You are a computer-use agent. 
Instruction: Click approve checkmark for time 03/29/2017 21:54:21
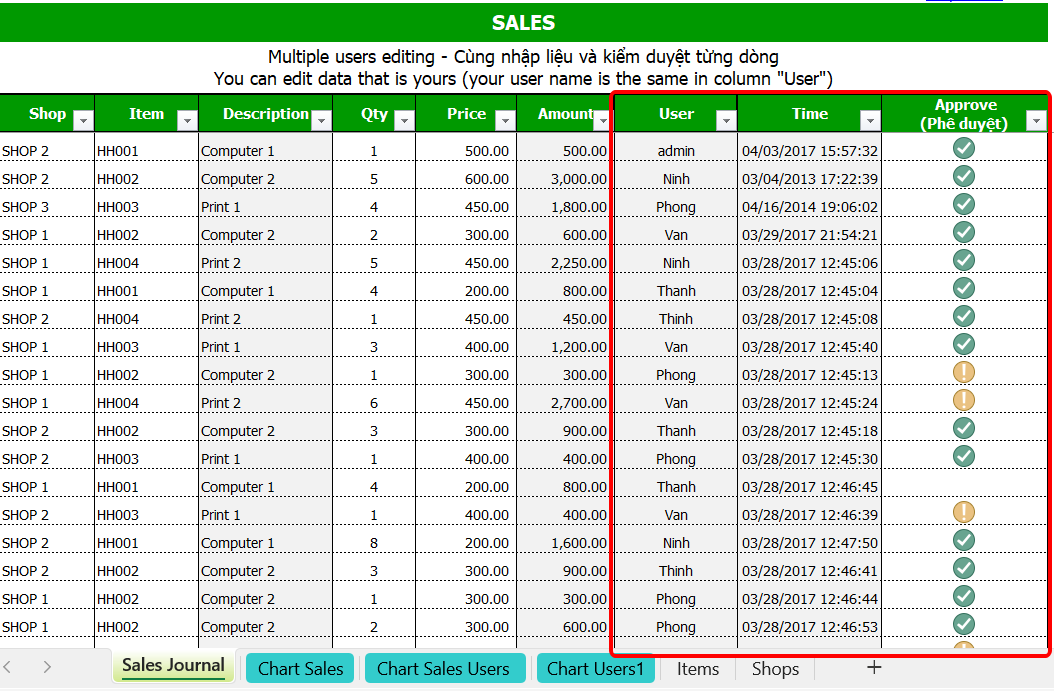(x=963, y=233)
